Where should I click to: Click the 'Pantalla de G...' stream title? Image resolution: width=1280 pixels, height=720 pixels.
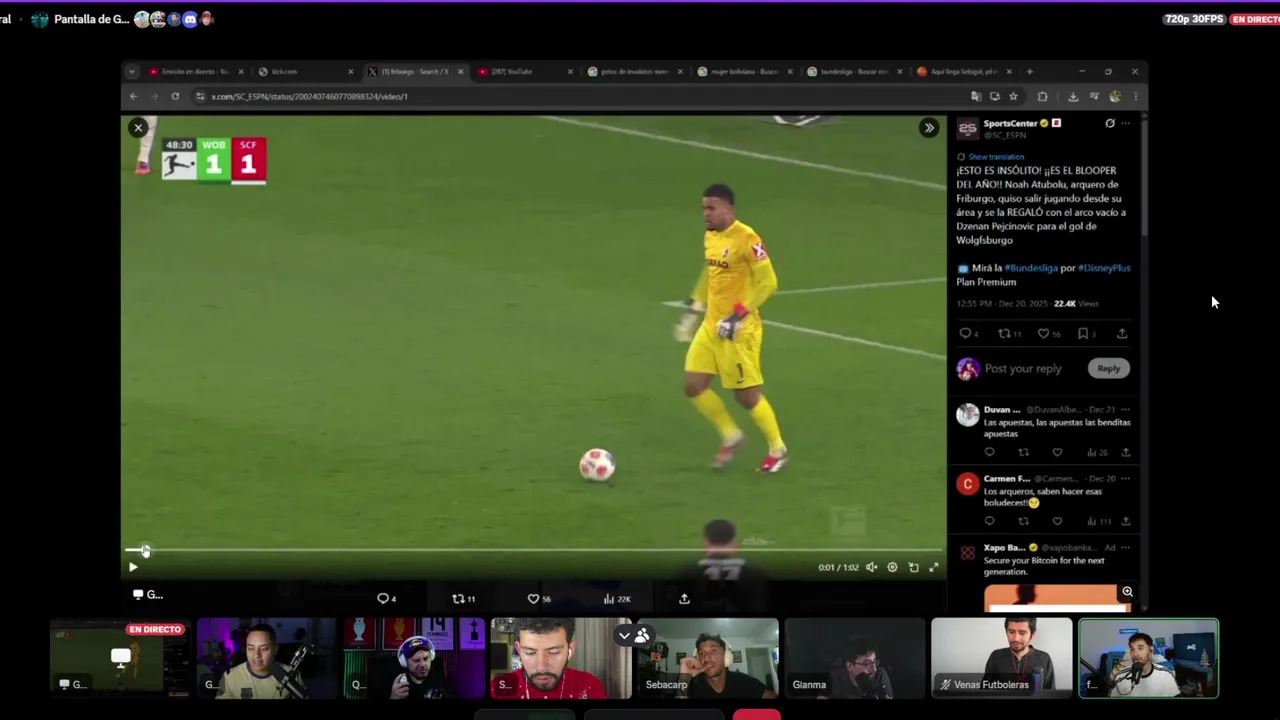[91, 19]
